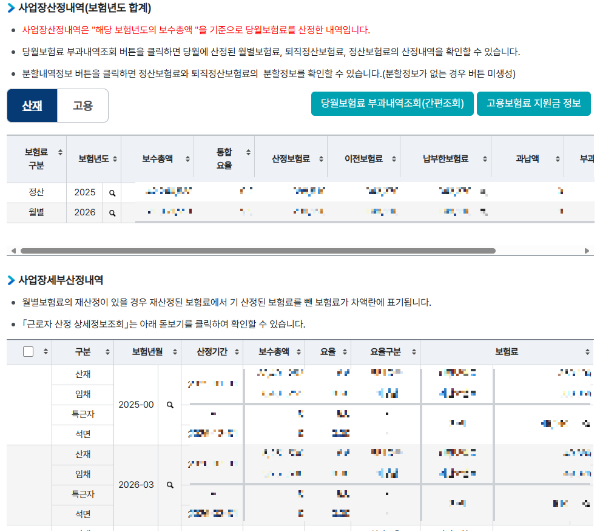Select the 정산 row cell
Image resolution: width=600 pixels, height=531 pixels.
36,192
